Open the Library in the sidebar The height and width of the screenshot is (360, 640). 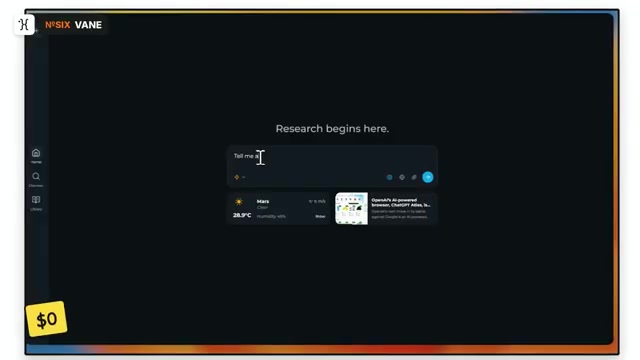[x=36, y=203]
